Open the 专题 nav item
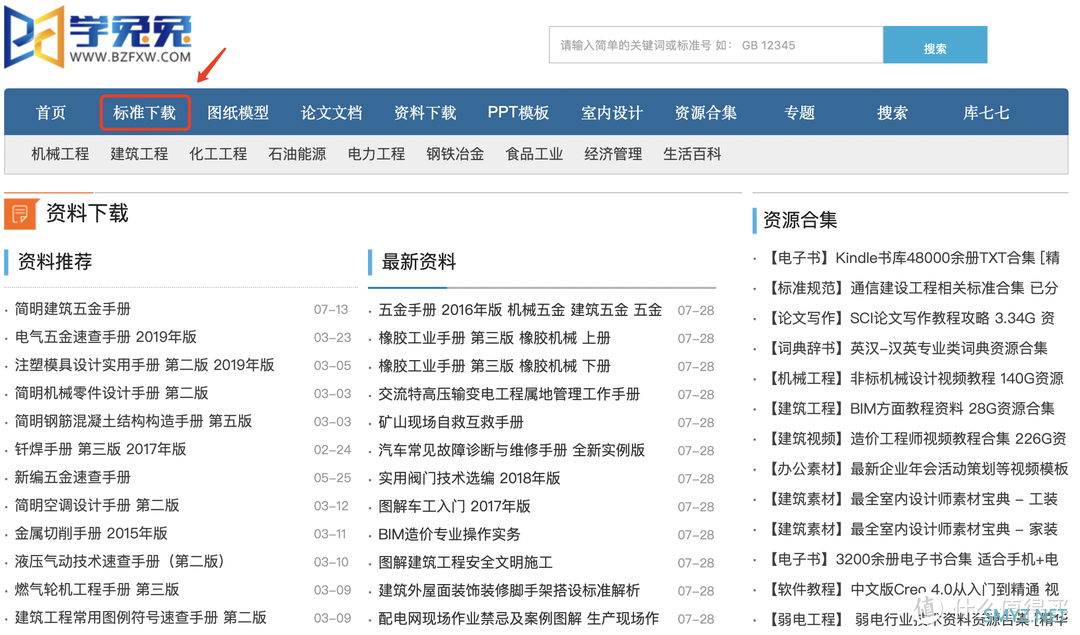1080x635 pixels. (799, 113)
